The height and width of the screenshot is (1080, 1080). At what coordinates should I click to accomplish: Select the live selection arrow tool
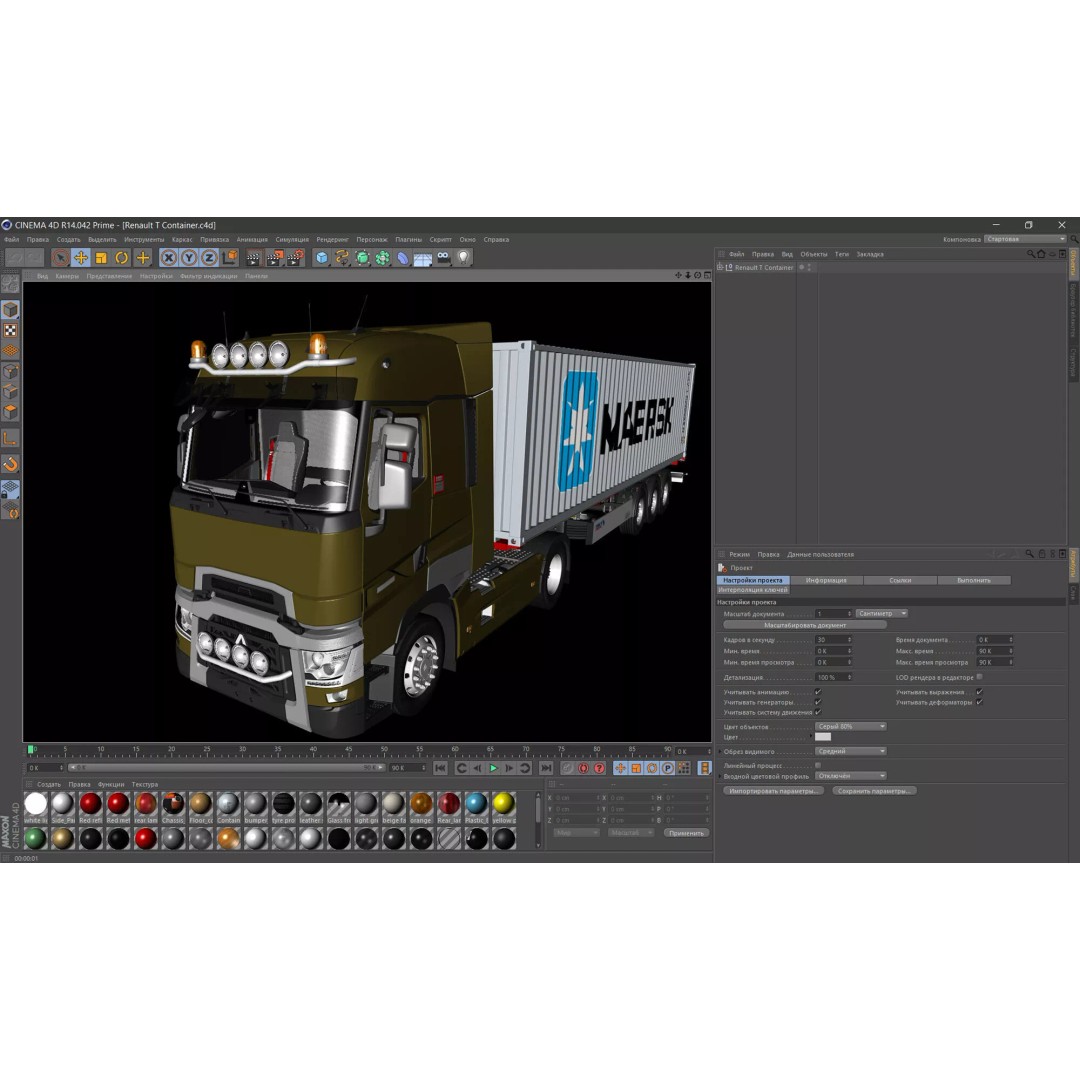pos(61,258)
